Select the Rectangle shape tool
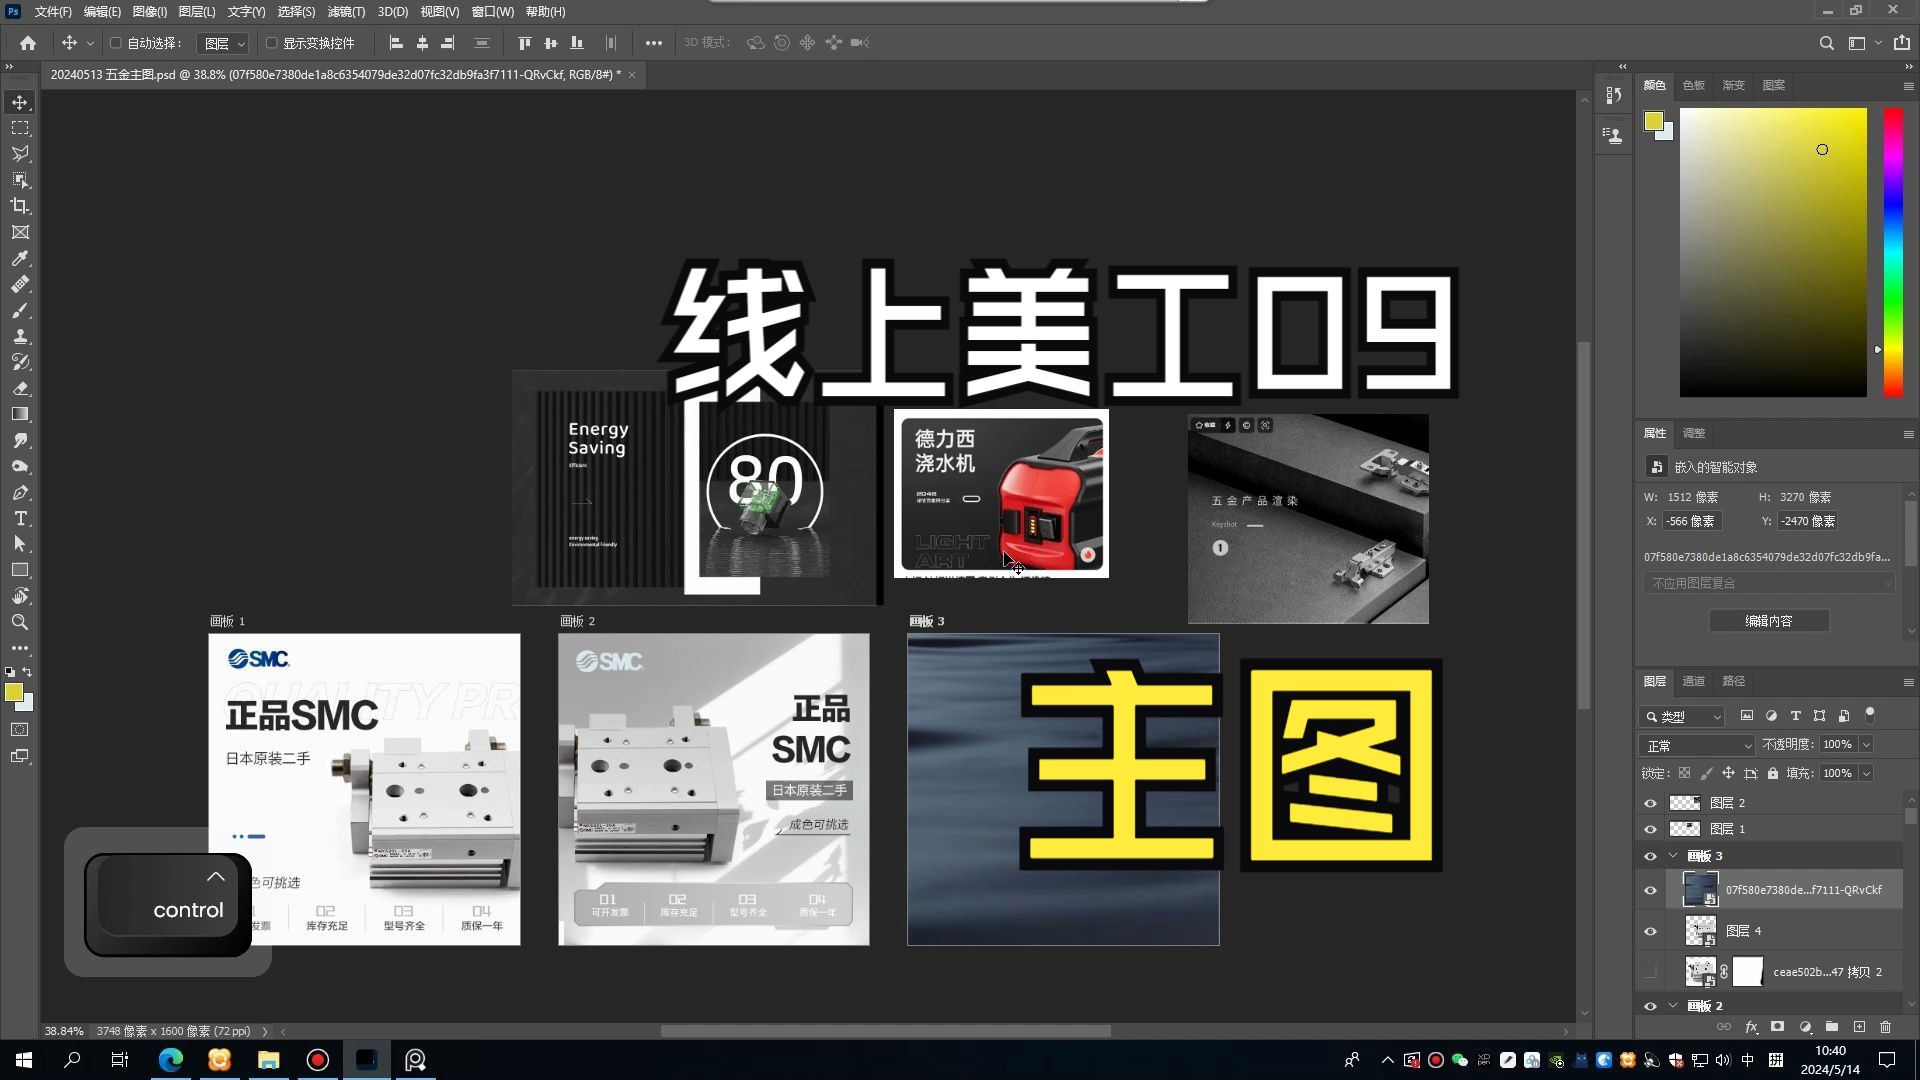 [x=20, y=570]
